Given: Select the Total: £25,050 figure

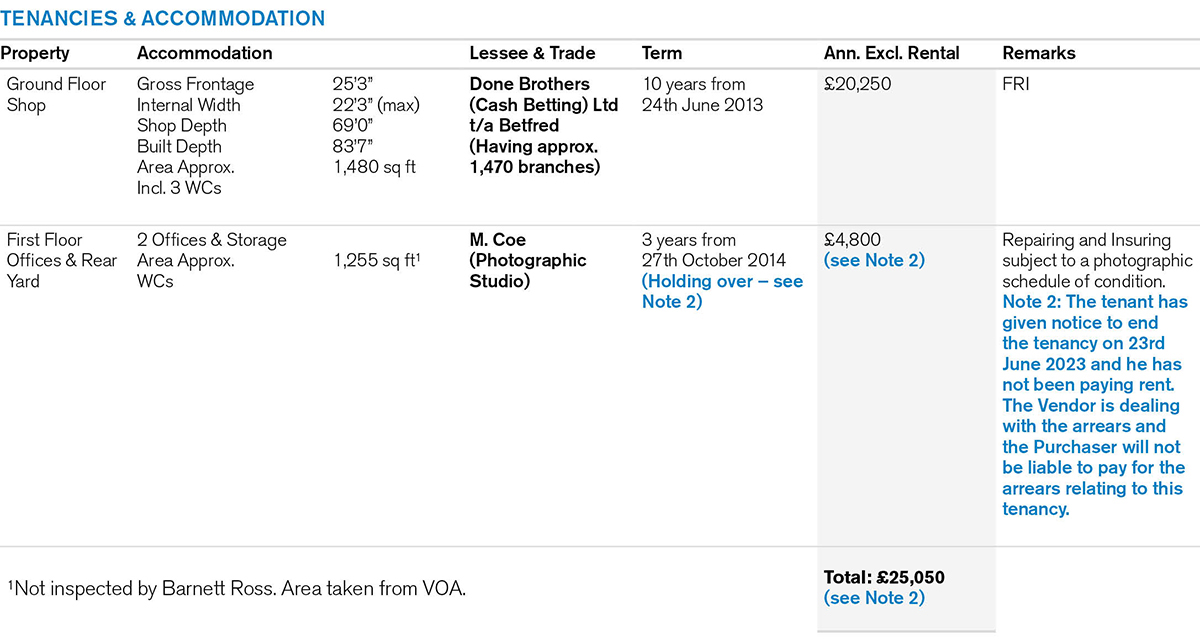Looking at the screenshot, I should [x=884, y=577].
